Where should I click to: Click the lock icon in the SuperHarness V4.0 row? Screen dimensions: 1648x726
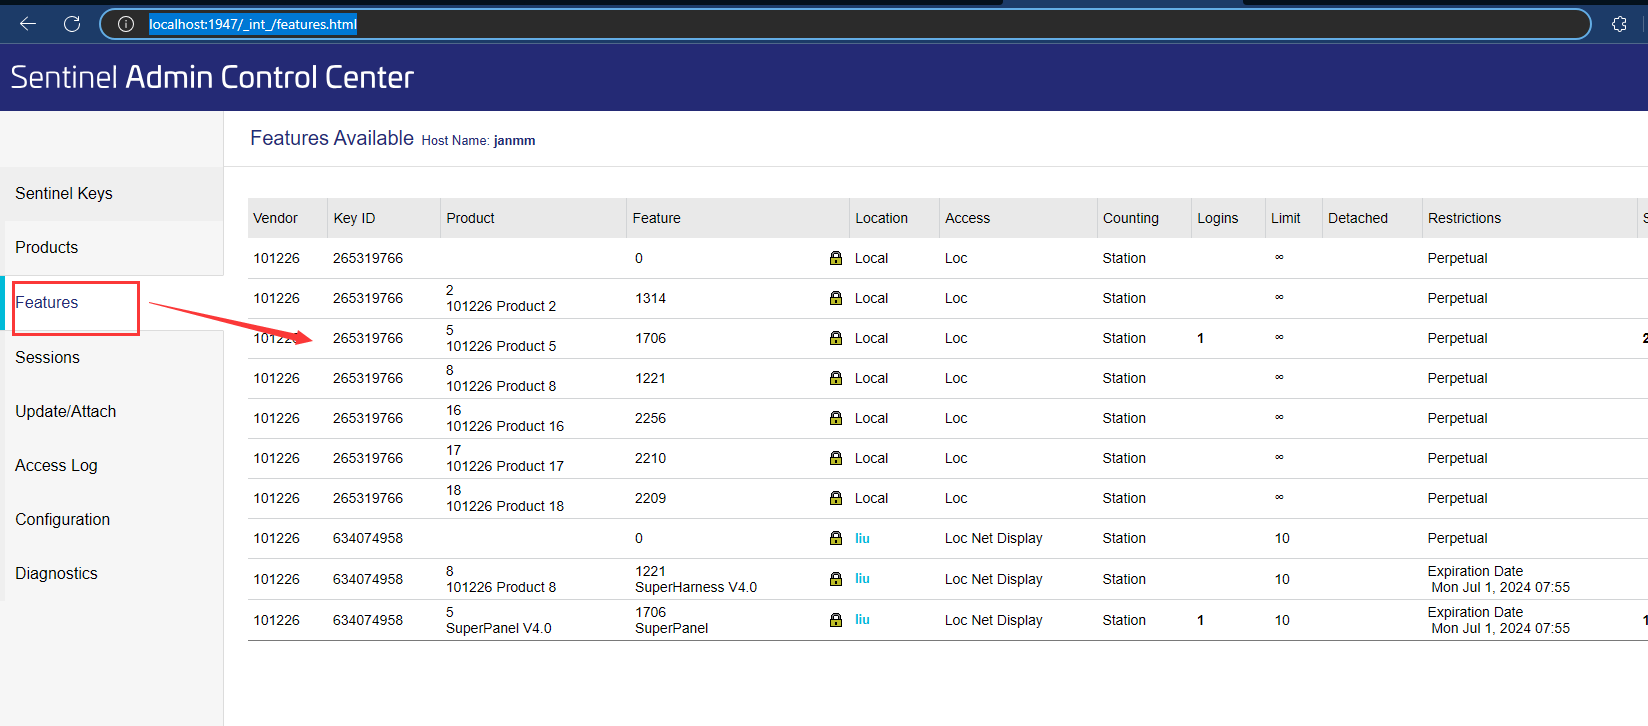836,579
